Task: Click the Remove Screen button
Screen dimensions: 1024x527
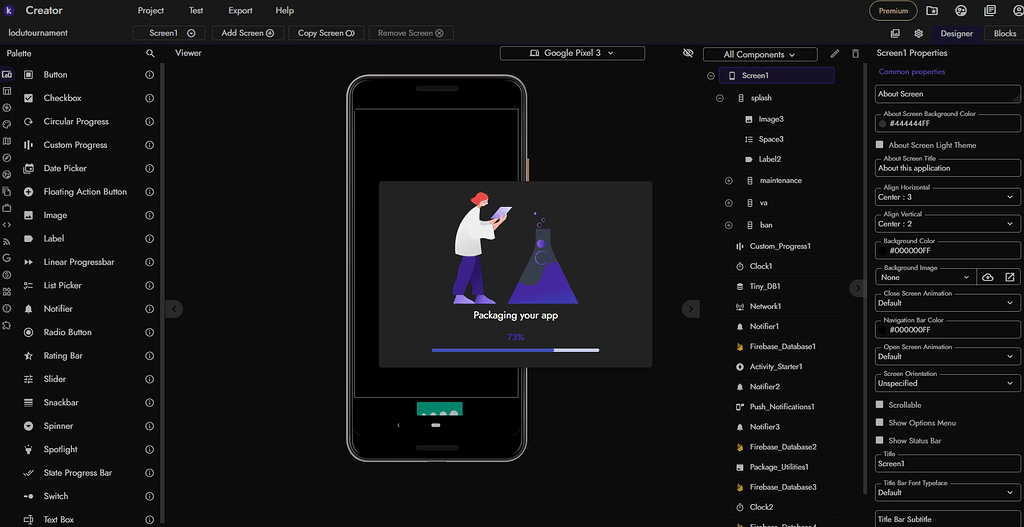Action: 411,33
